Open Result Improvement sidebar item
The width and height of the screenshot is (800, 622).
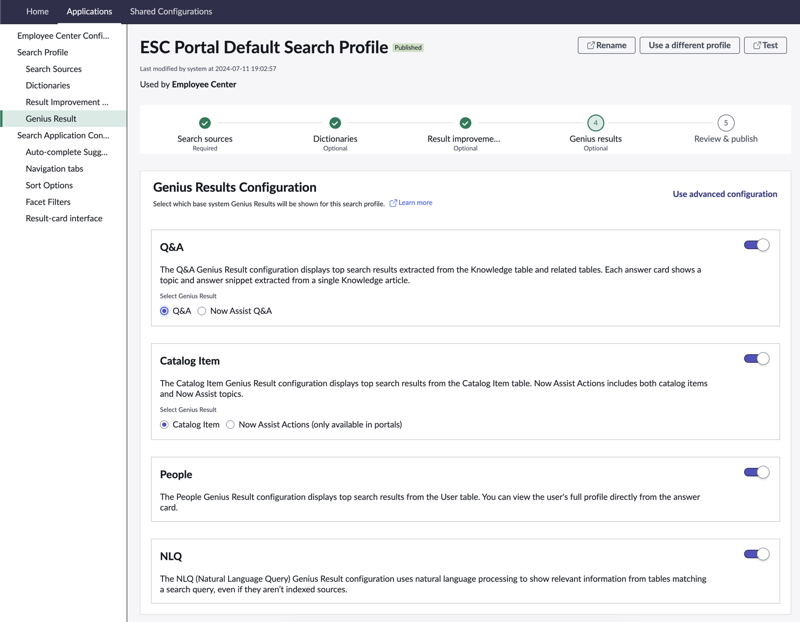pyautogui.click(x=67, y=102)
